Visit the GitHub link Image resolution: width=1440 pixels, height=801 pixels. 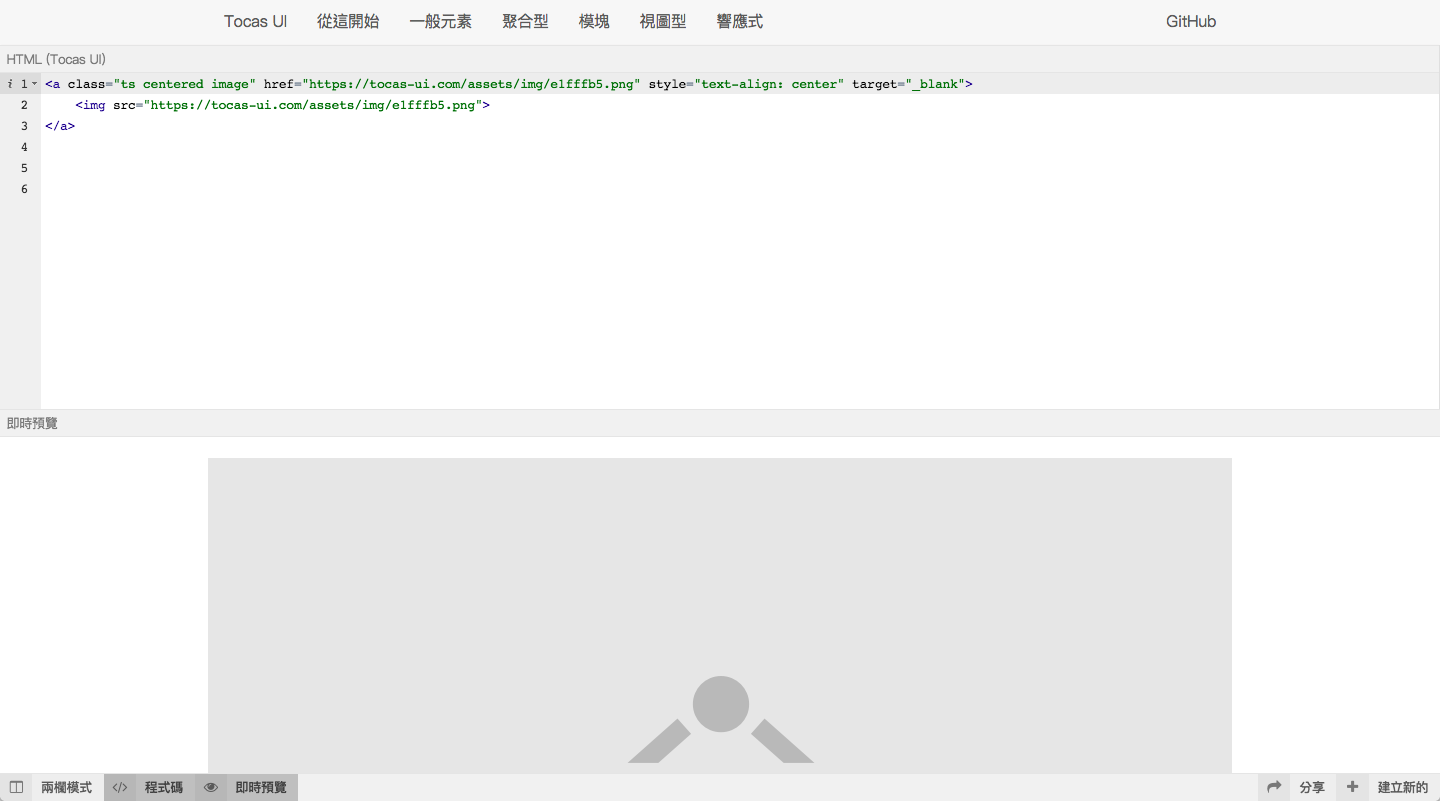coord(1191,21)
